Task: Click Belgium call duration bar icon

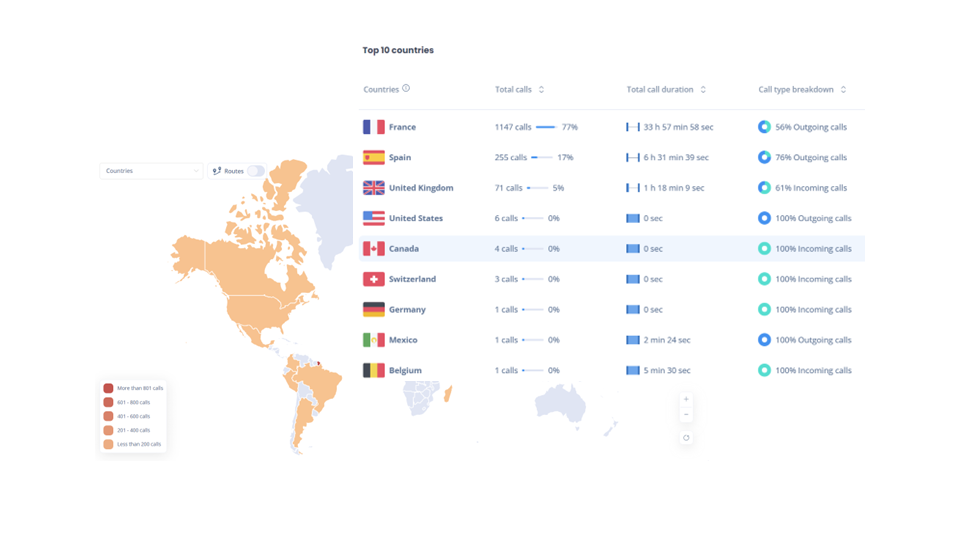Action: [632, 370]
